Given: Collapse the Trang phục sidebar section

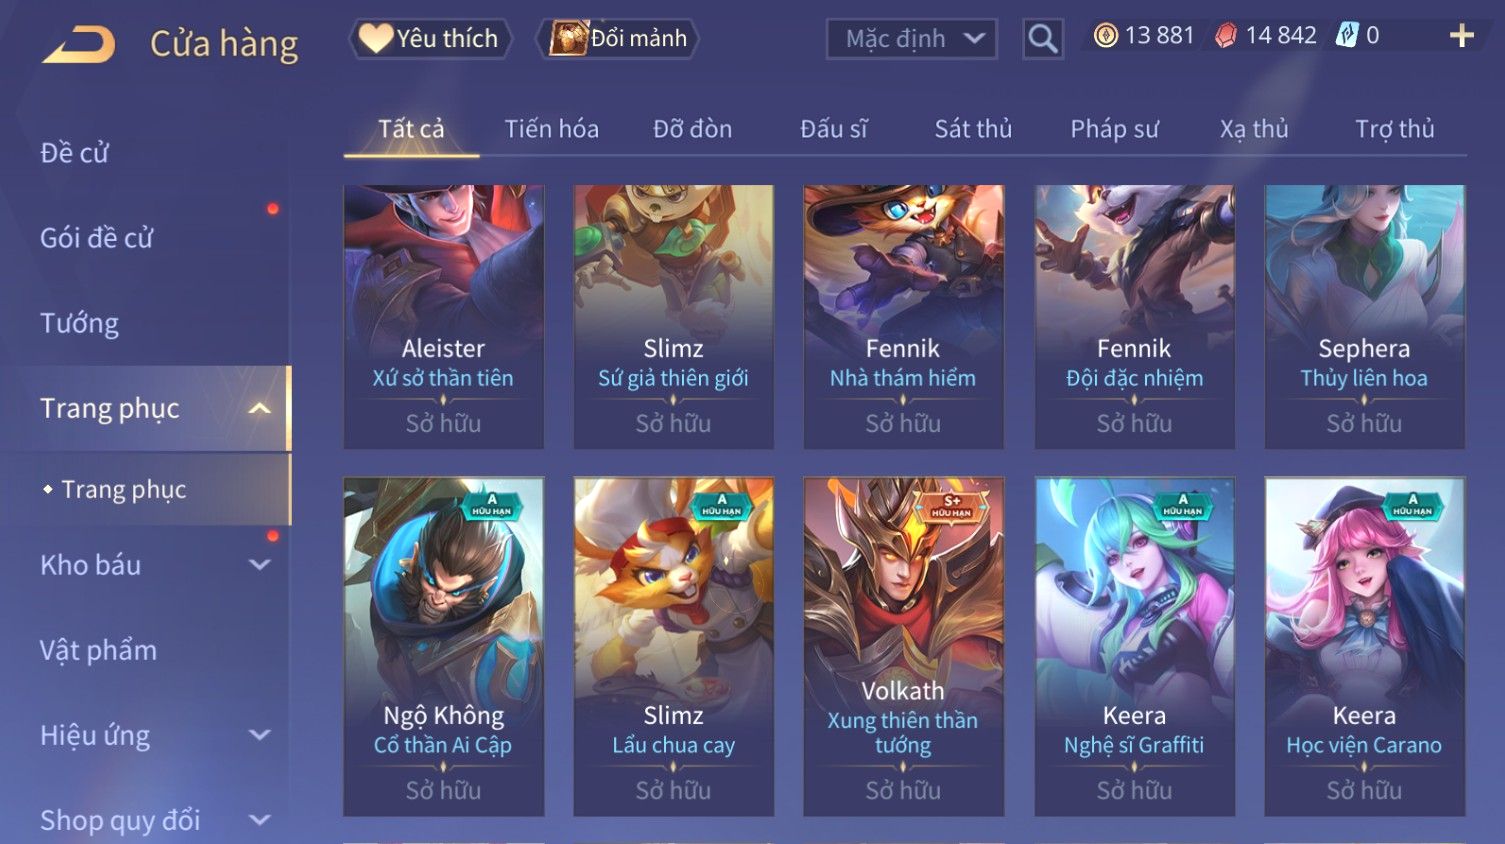Looking at the screenshot, I should pyautogui.click(x=260, y=408).
